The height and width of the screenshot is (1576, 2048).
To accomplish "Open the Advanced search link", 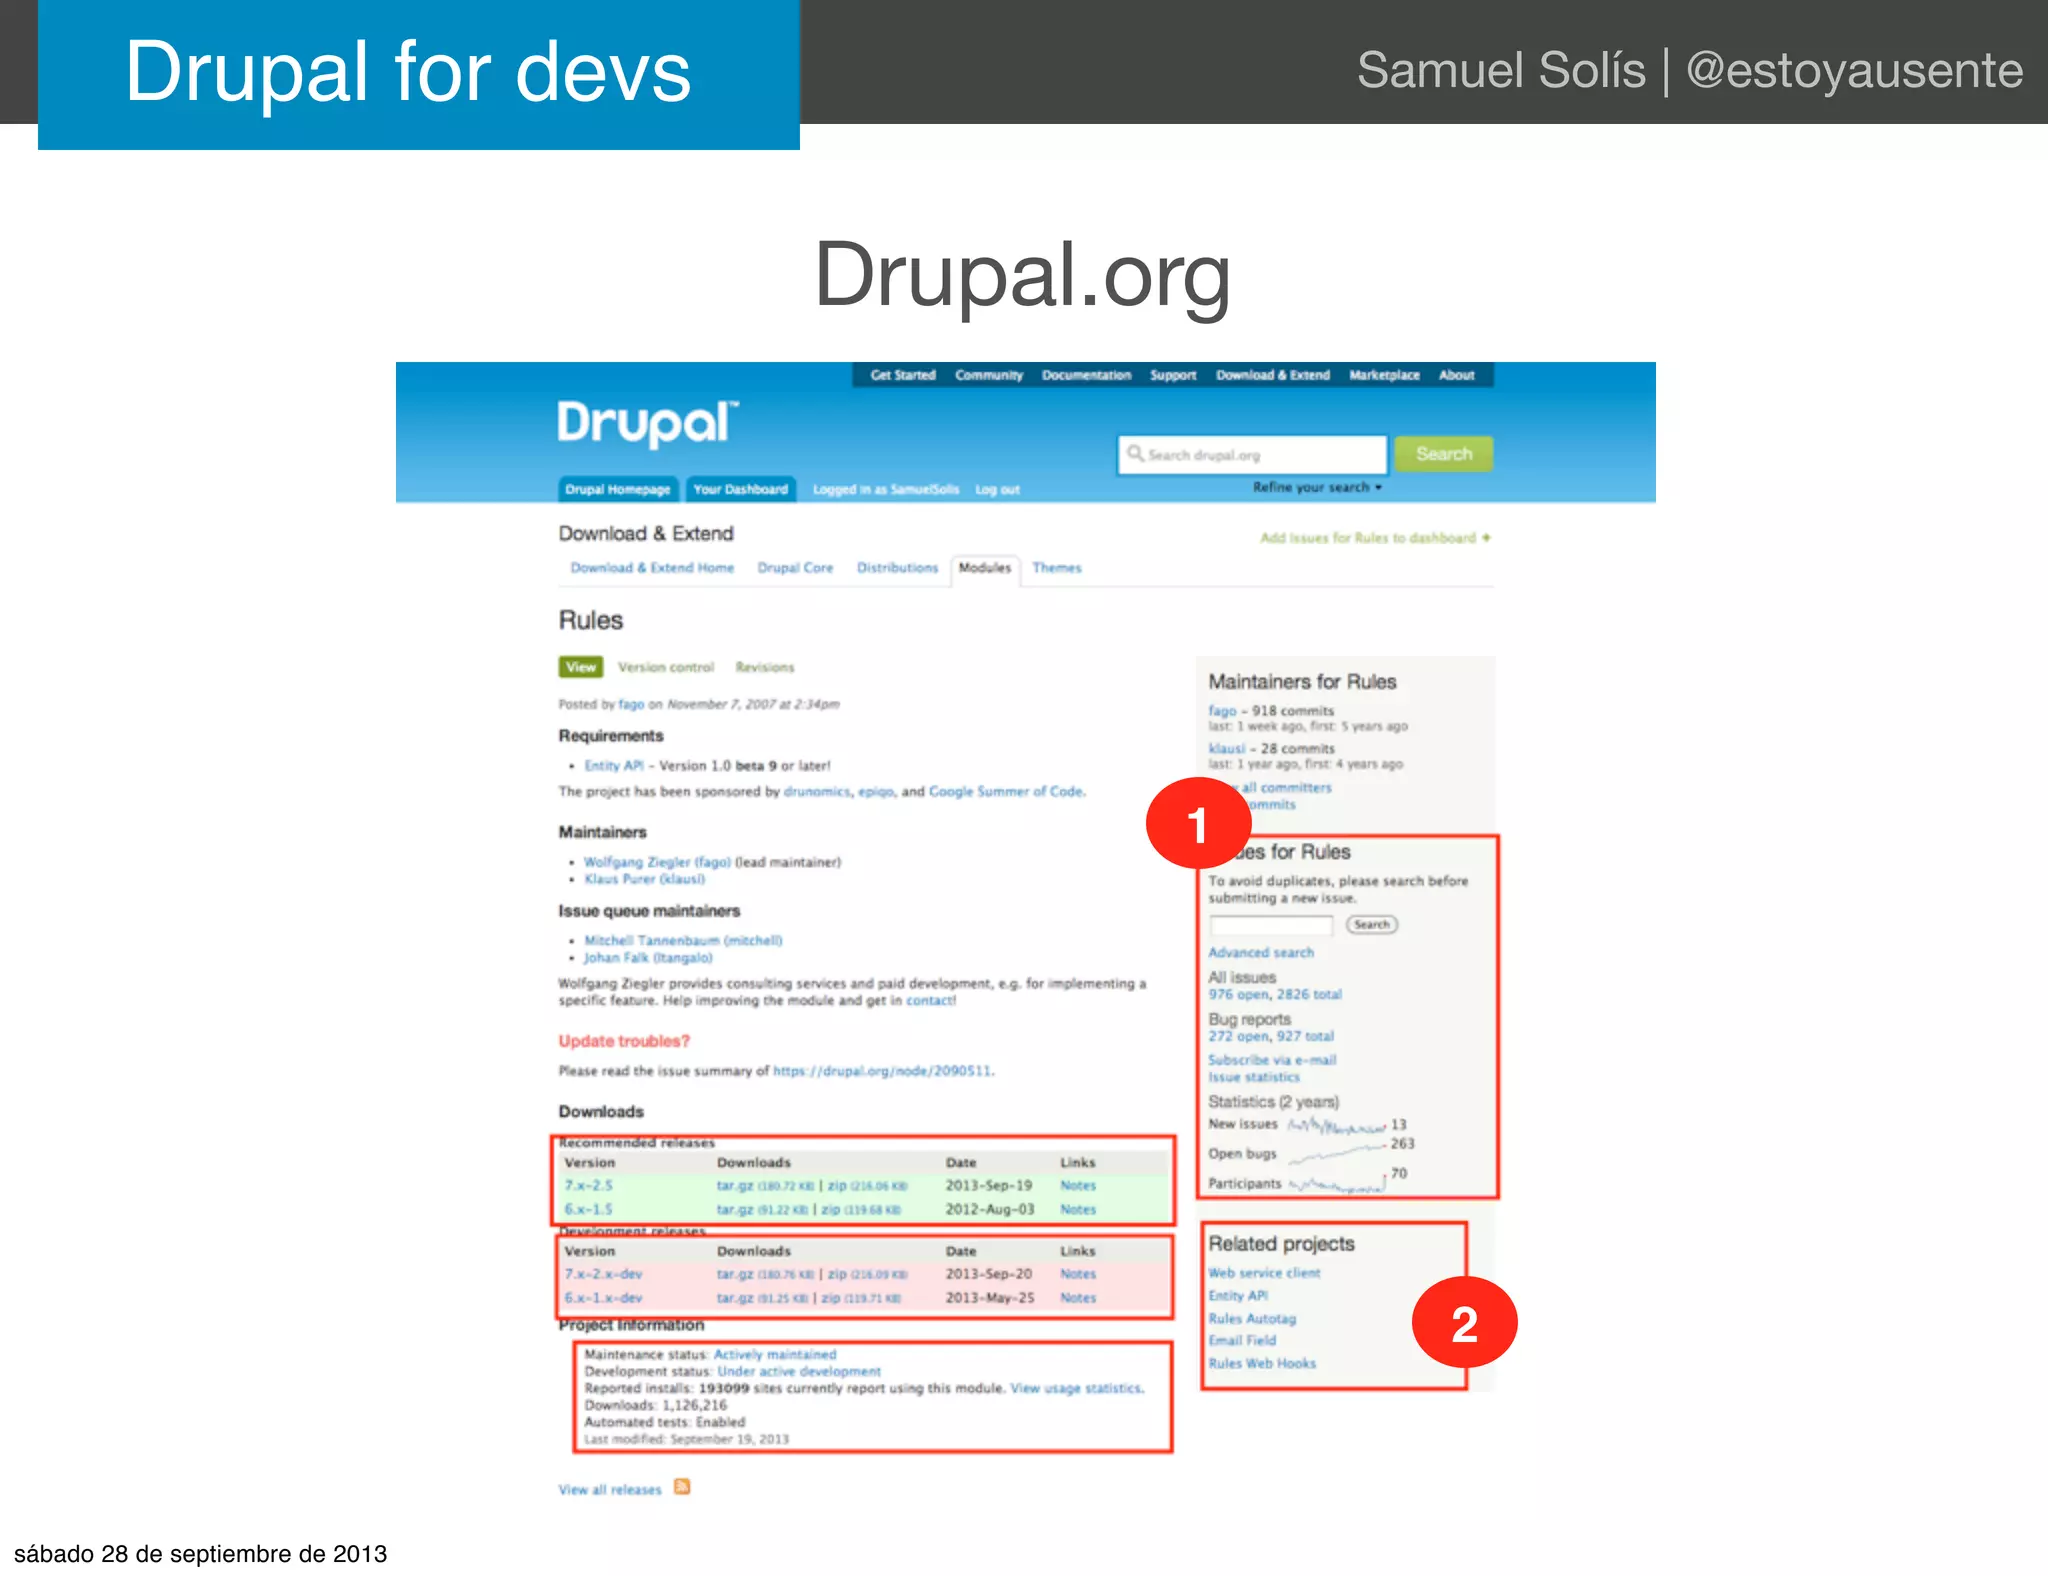I will [x=1261, y=953].
